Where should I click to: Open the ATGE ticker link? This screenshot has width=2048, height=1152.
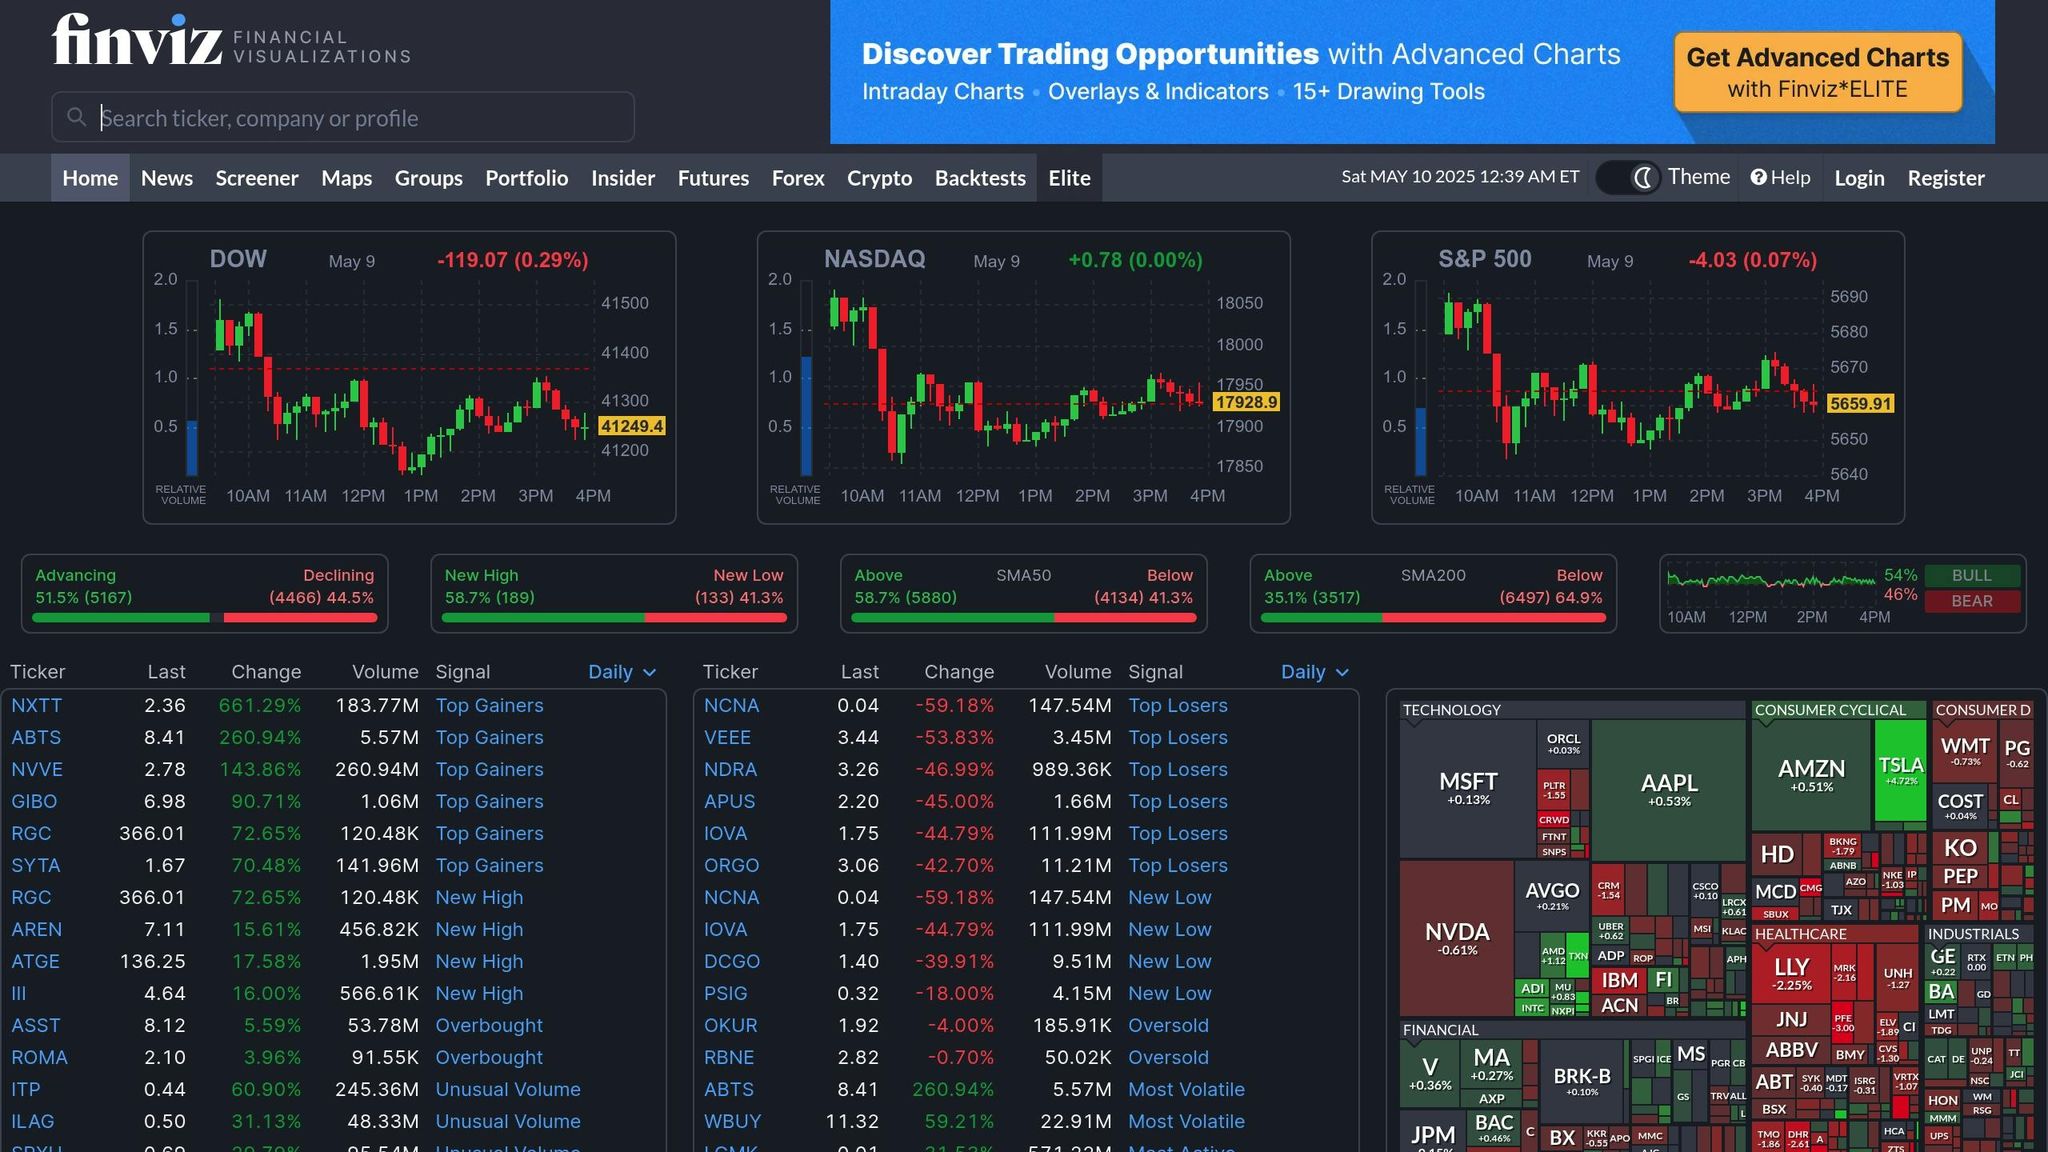pos(36,961)
